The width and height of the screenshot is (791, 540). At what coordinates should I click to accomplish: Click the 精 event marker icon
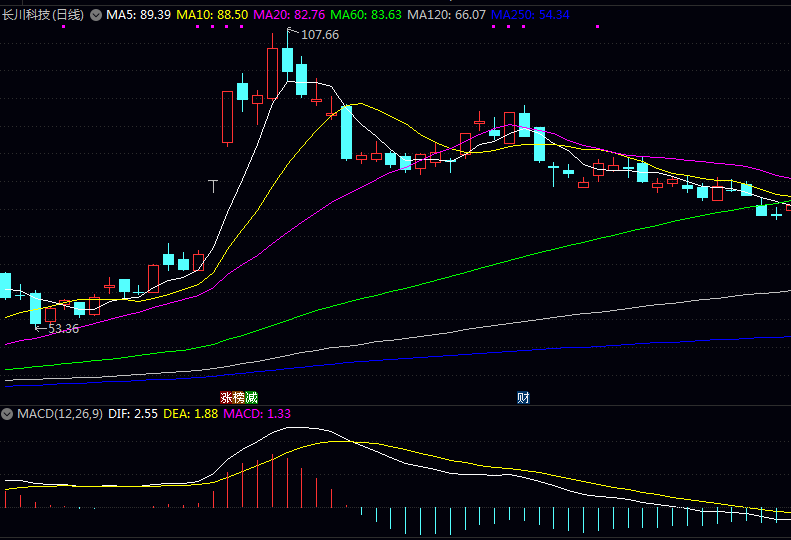pyautogui.click(x=238, y=397)
